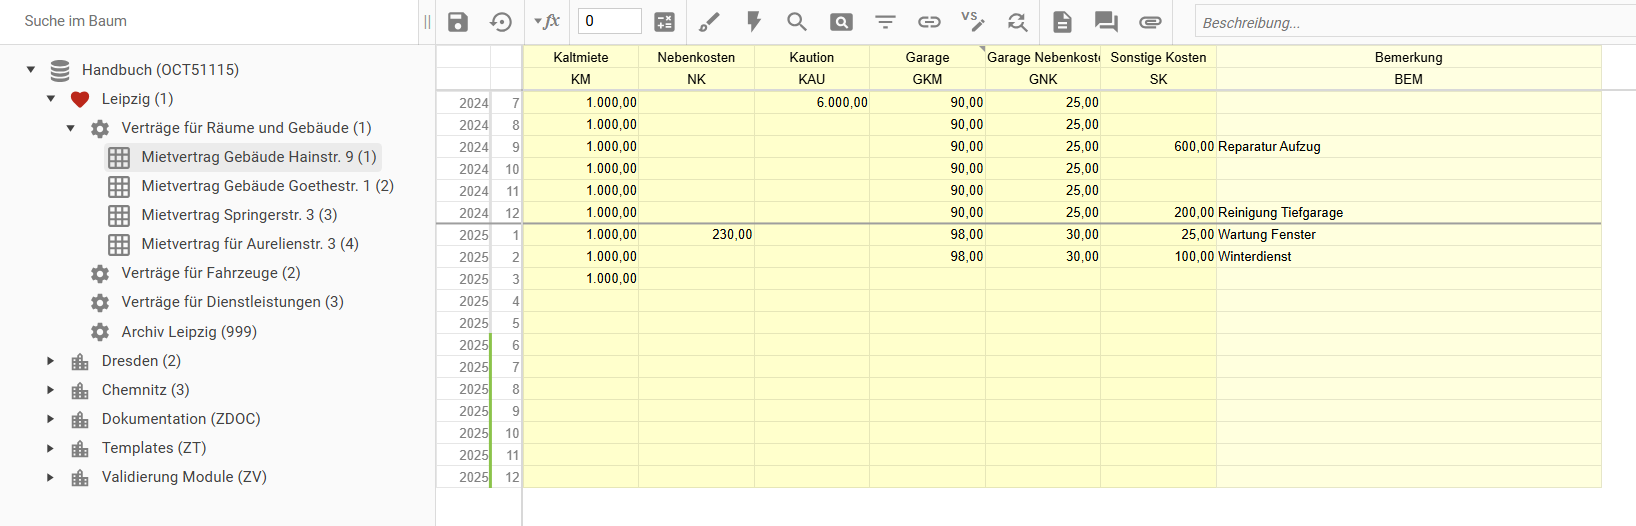Click the chain link icon

(x=929, y=22)
